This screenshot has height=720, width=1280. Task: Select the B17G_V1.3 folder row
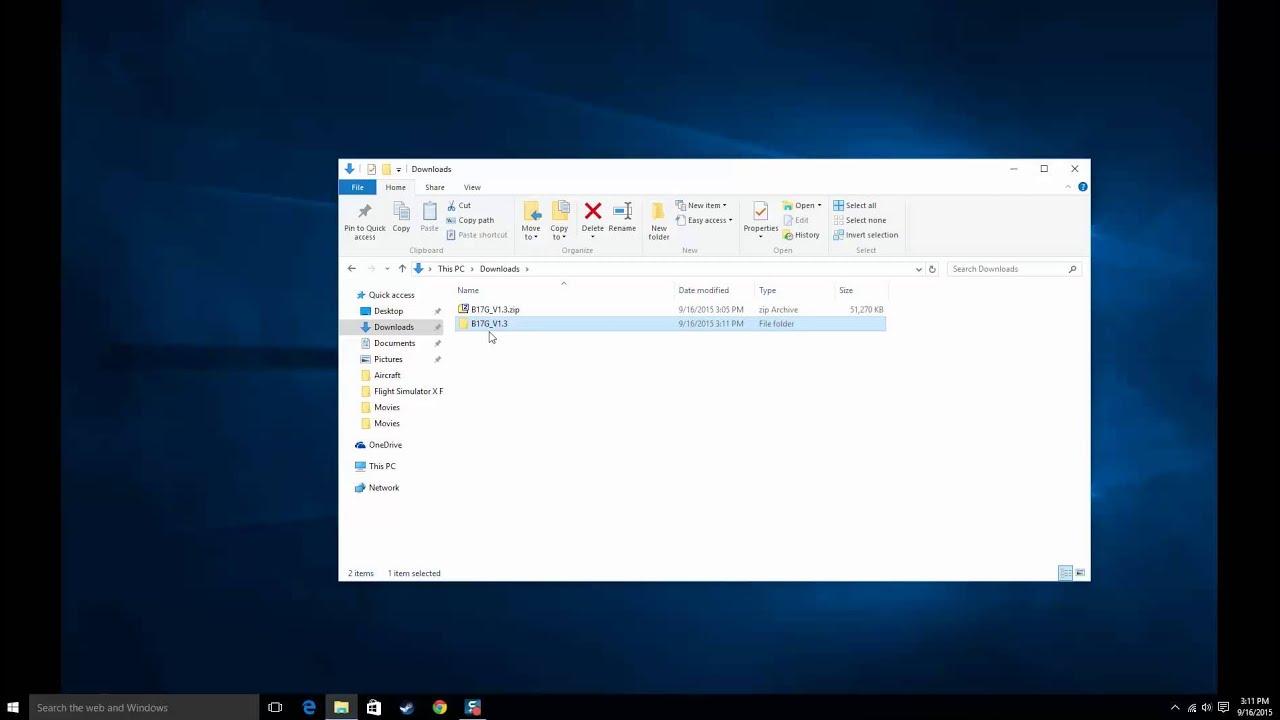670,324
